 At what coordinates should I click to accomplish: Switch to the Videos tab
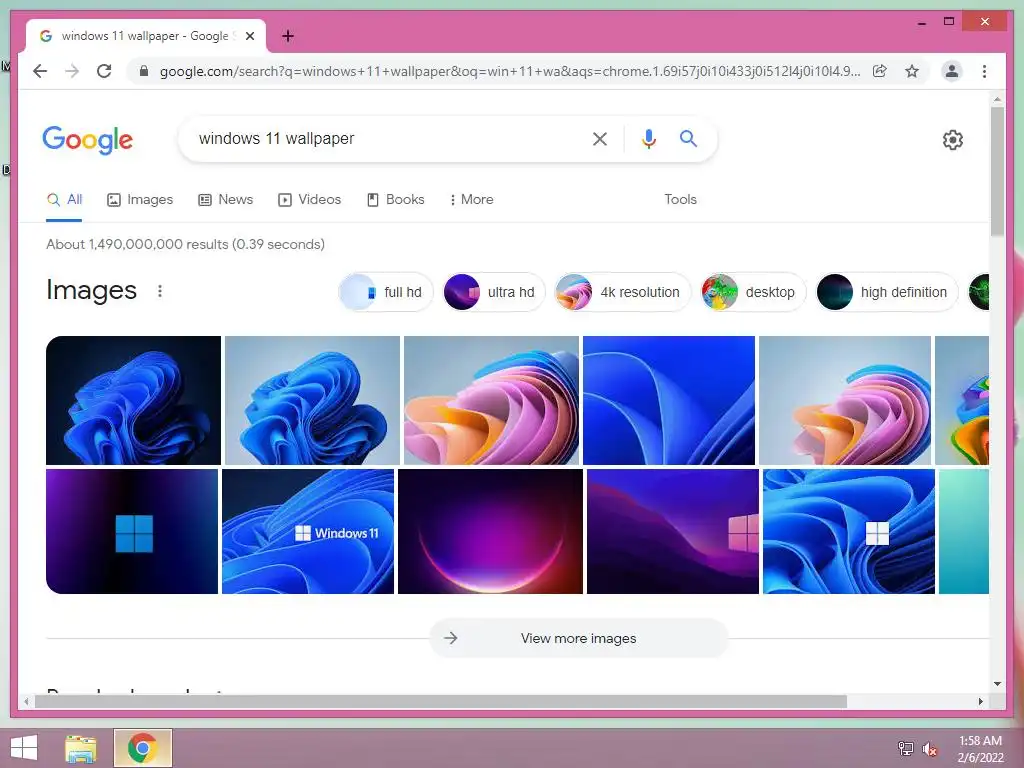[x=310, y=199]
